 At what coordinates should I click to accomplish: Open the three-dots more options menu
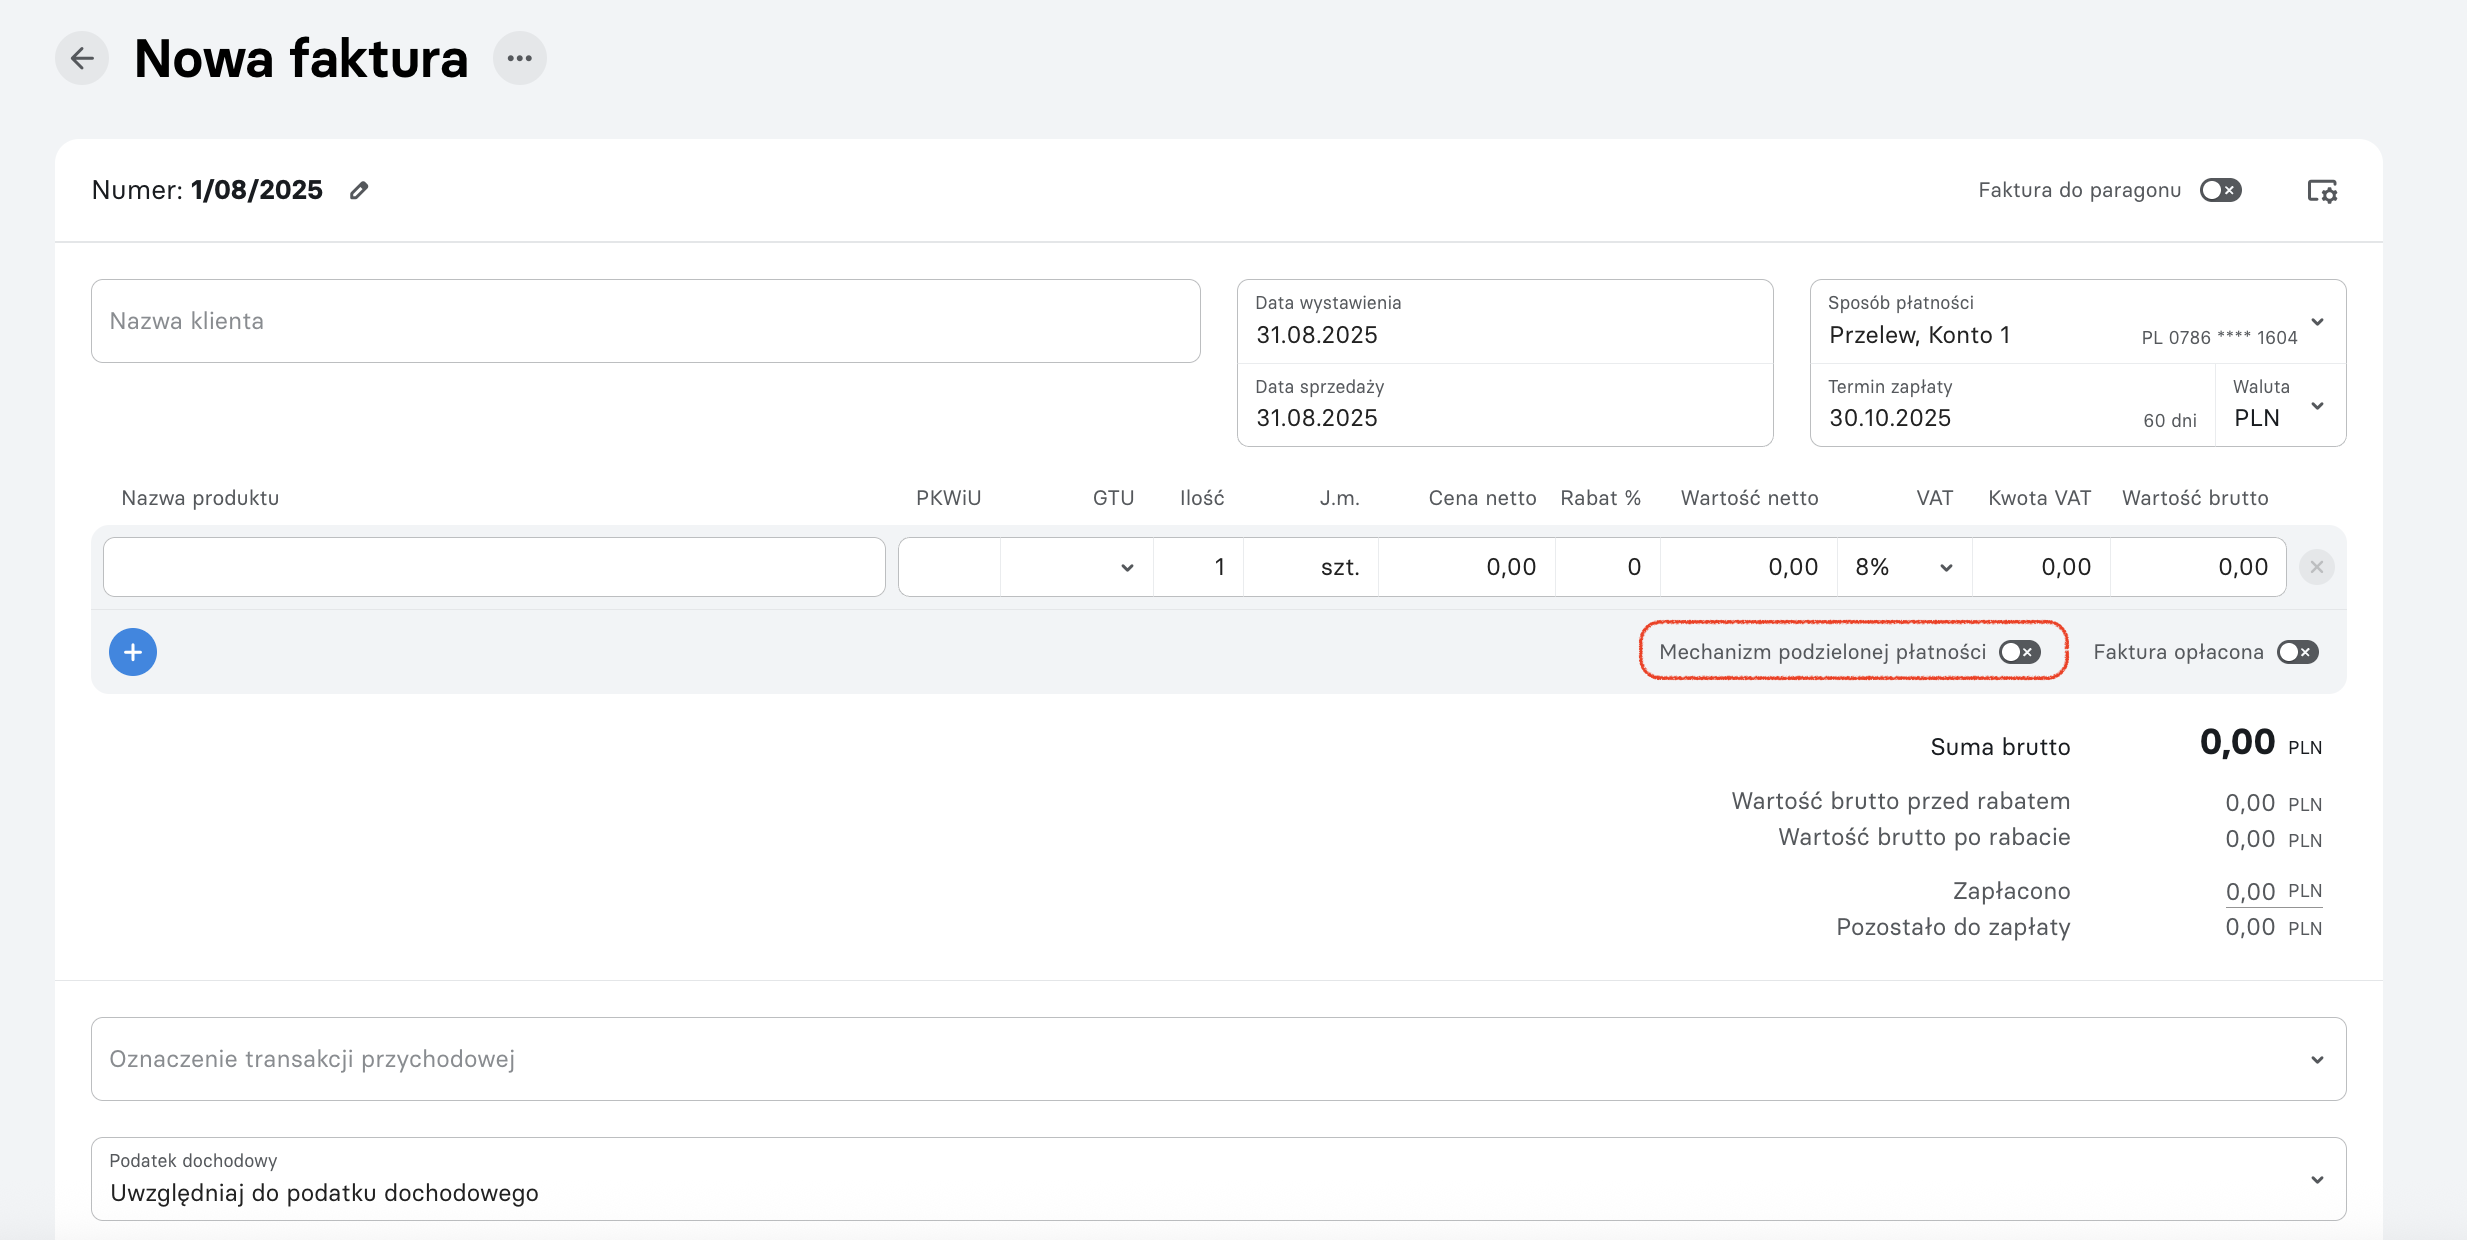tap(520, 58)
